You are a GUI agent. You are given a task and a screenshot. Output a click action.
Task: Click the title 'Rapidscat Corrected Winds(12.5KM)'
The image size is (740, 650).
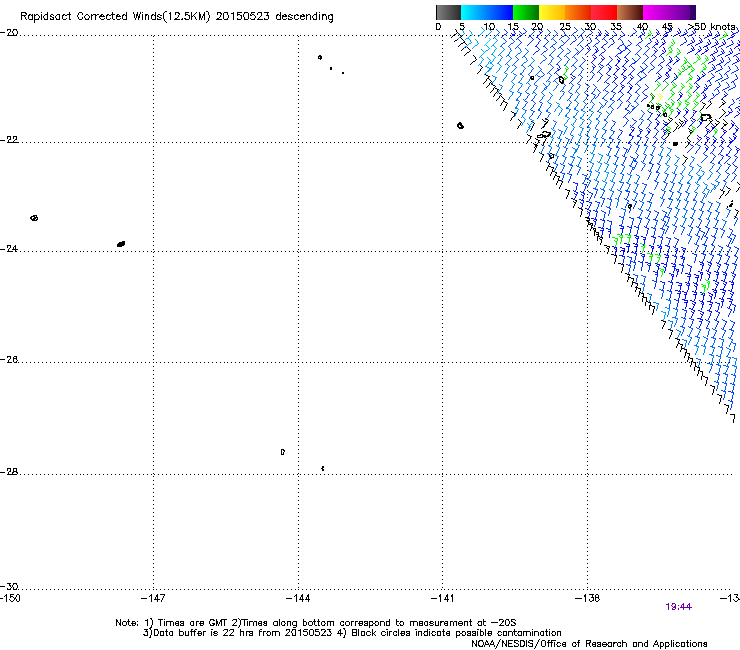pyautogui.click(x=115, y=17)
